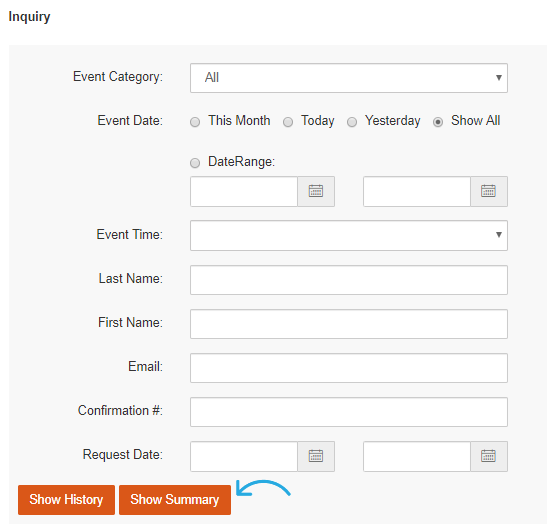Click the Request Date end textbox
Image resolution: width=547 pixels, height=524 pixels.
(417, 456)
